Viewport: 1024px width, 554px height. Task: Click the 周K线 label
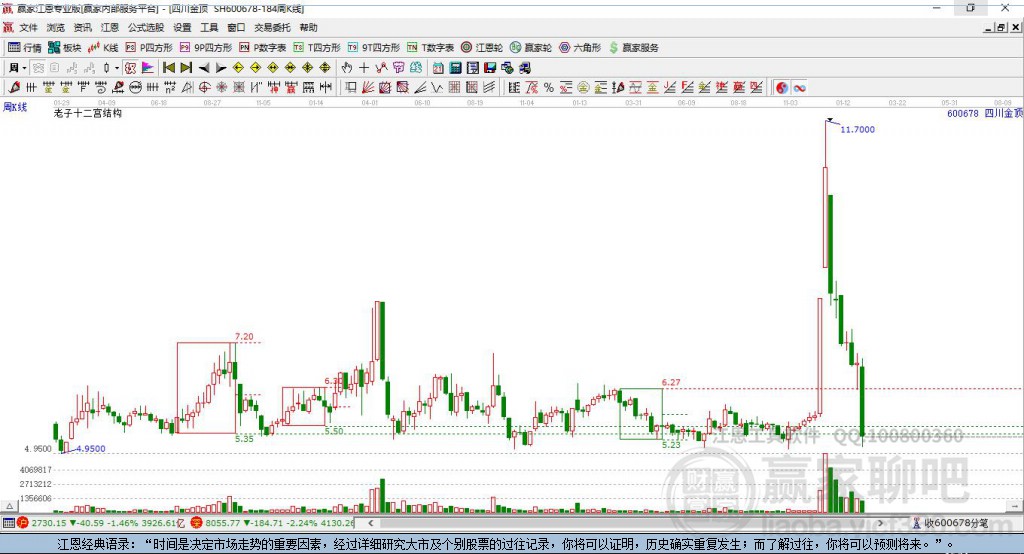pyautogui.click(x=15, y=106)
